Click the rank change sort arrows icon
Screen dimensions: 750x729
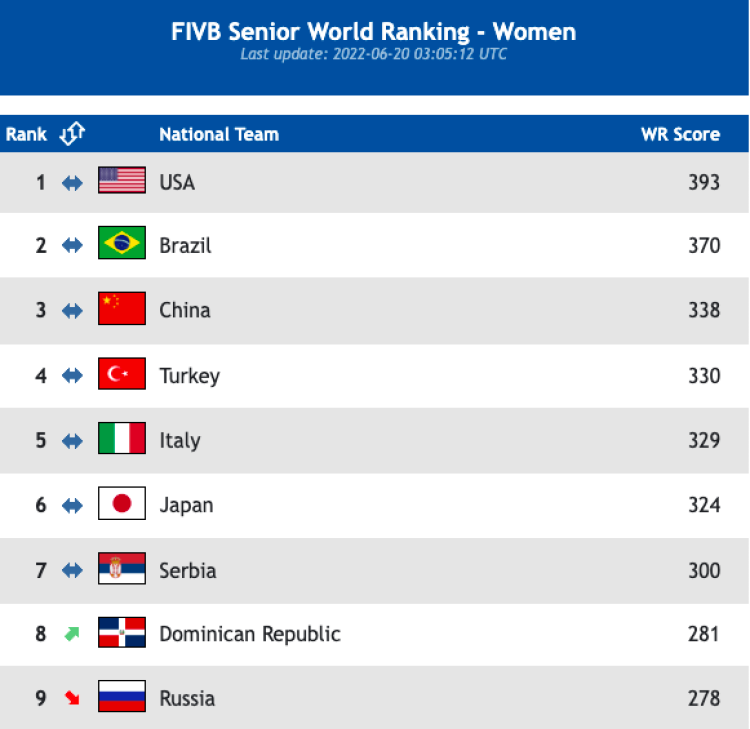coord(72,133)
